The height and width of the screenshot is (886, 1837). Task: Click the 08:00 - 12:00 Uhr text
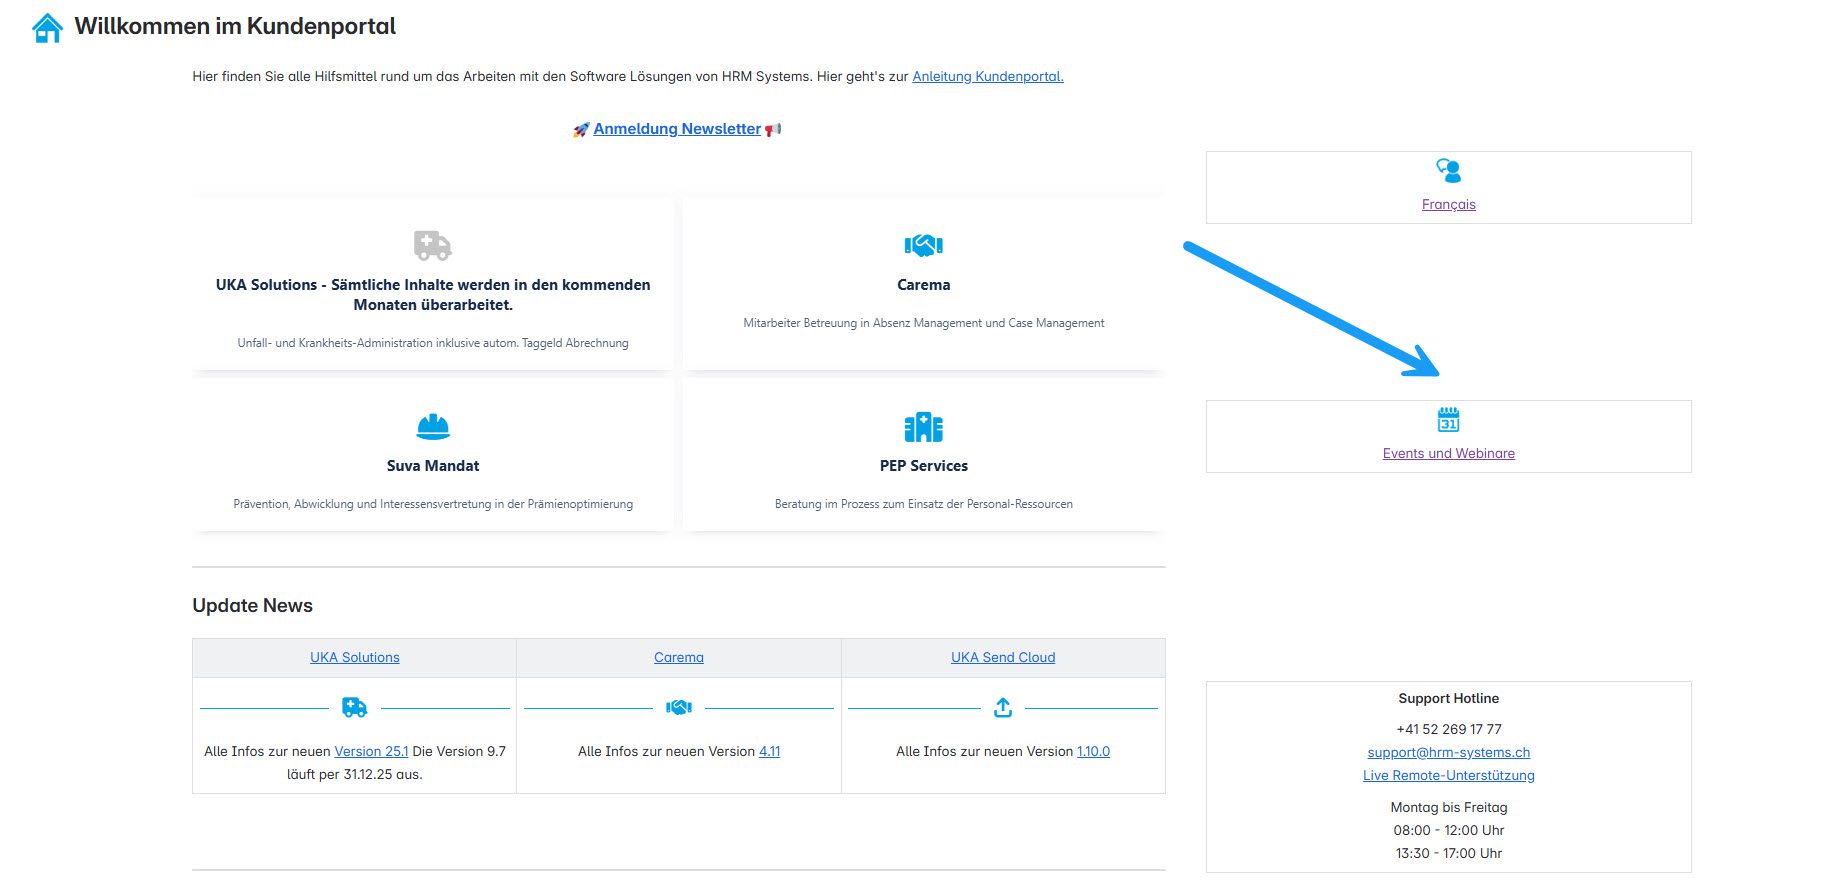(1449, 830)
